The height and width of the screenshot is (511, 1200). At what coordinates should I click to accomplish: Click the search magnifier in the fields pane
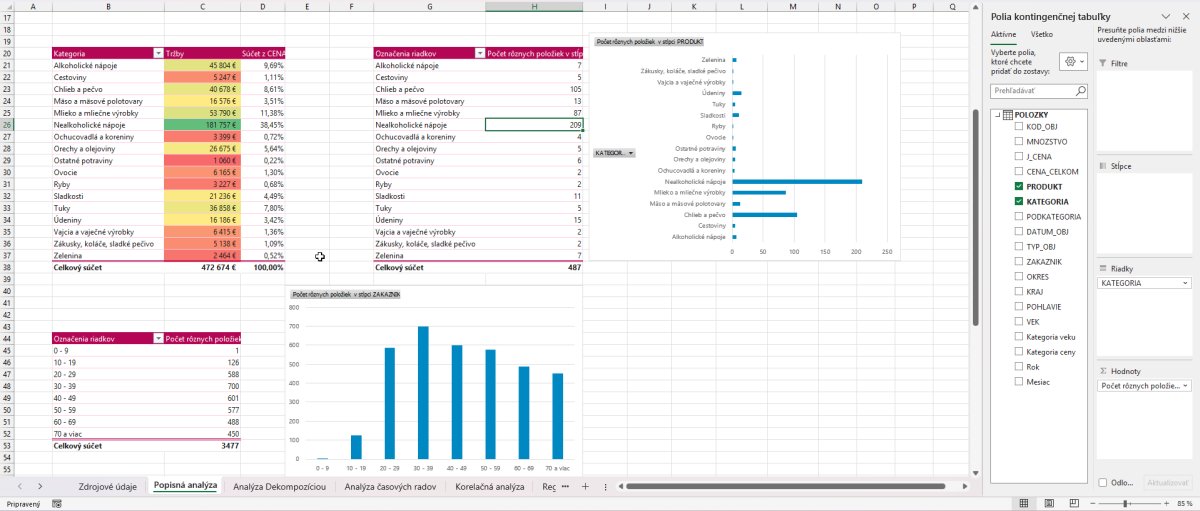tap(1080, 90)
